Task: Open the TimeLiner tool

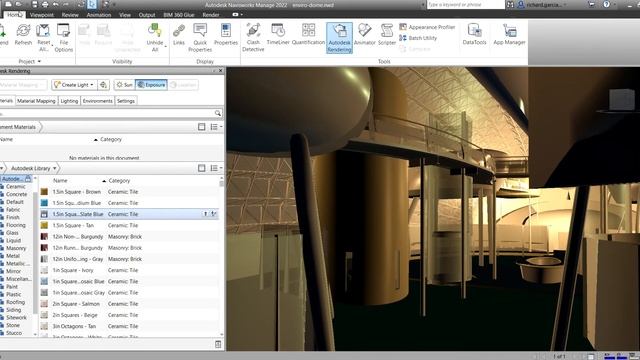Action: coord(278,34)
